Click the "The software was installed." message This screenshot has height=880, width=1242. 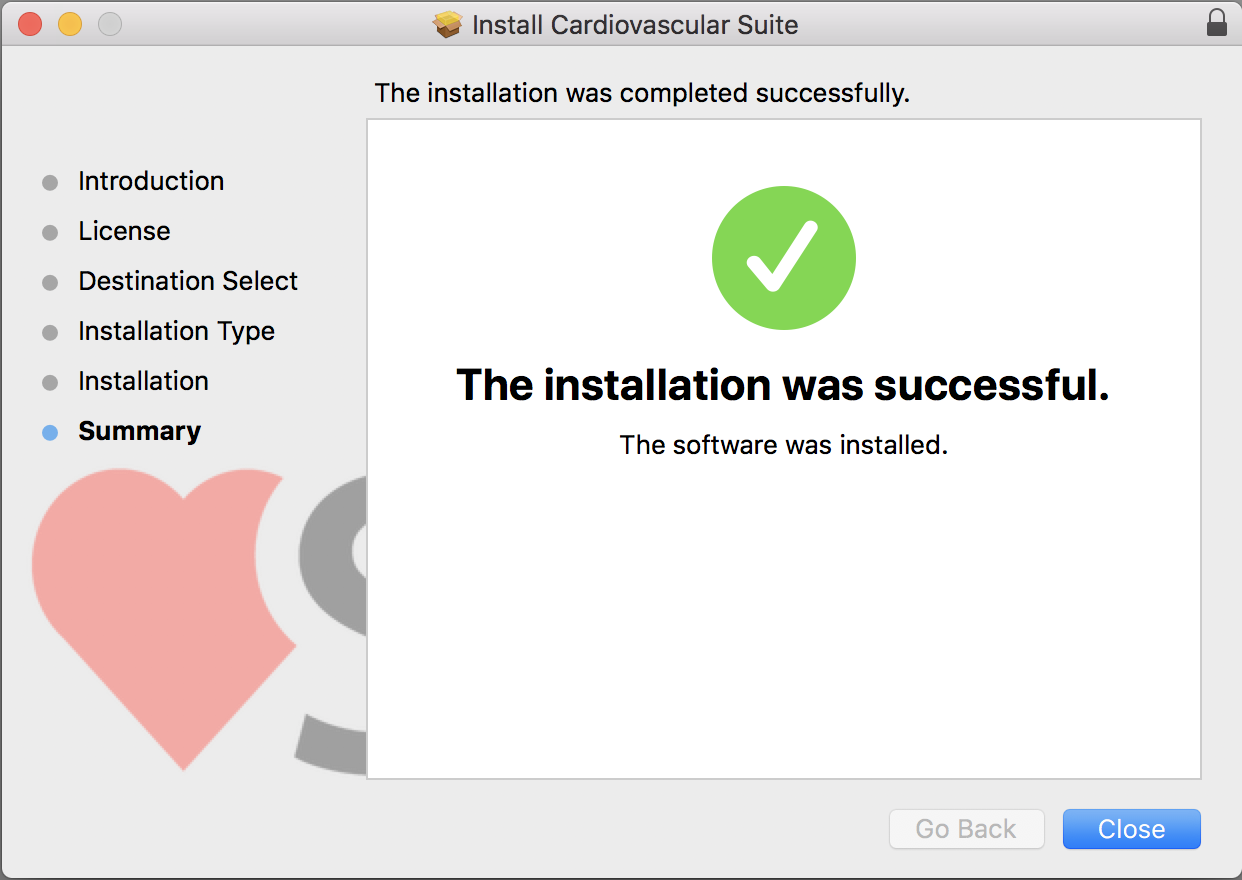(783, 445)
